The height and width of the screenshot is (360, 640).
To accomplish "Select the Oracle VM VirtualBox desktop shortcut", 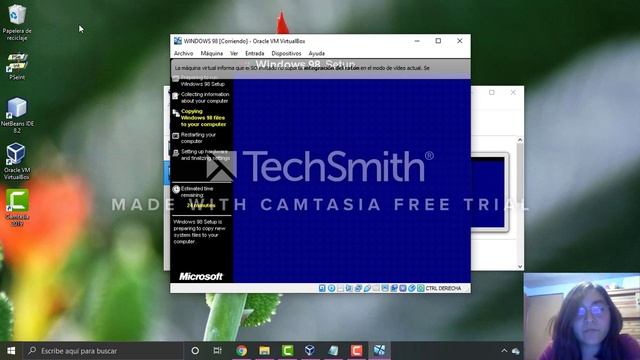I will pos(17,162).
